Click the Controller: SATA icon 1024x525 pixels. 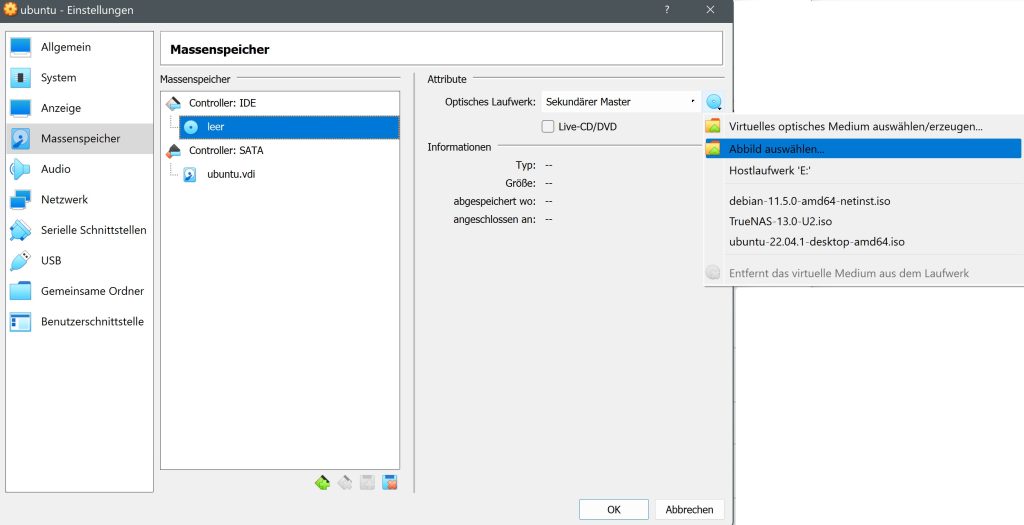[x=173, y=151]
